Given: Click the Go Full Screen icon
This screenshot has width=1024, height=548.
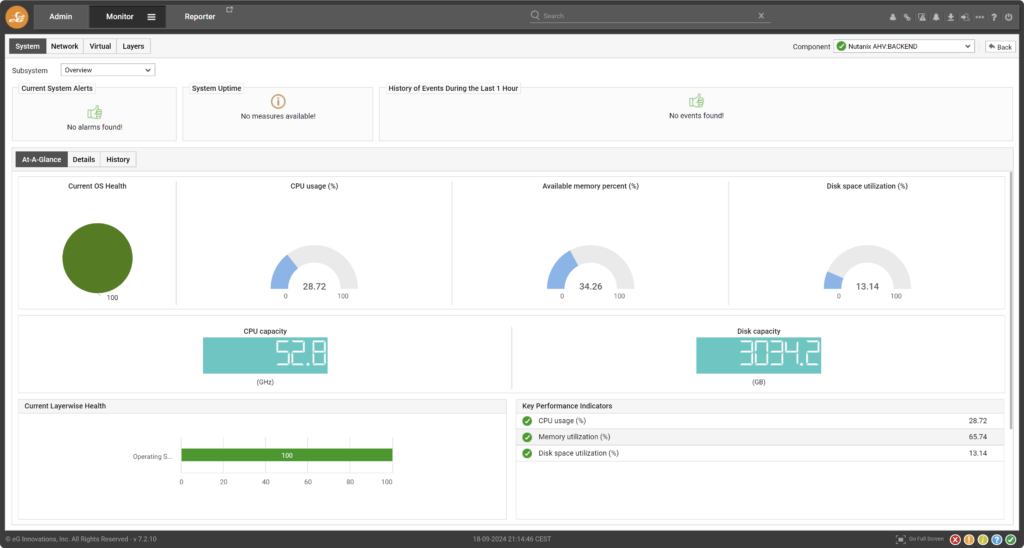Looking at the screenshot, I should [901, 540].
